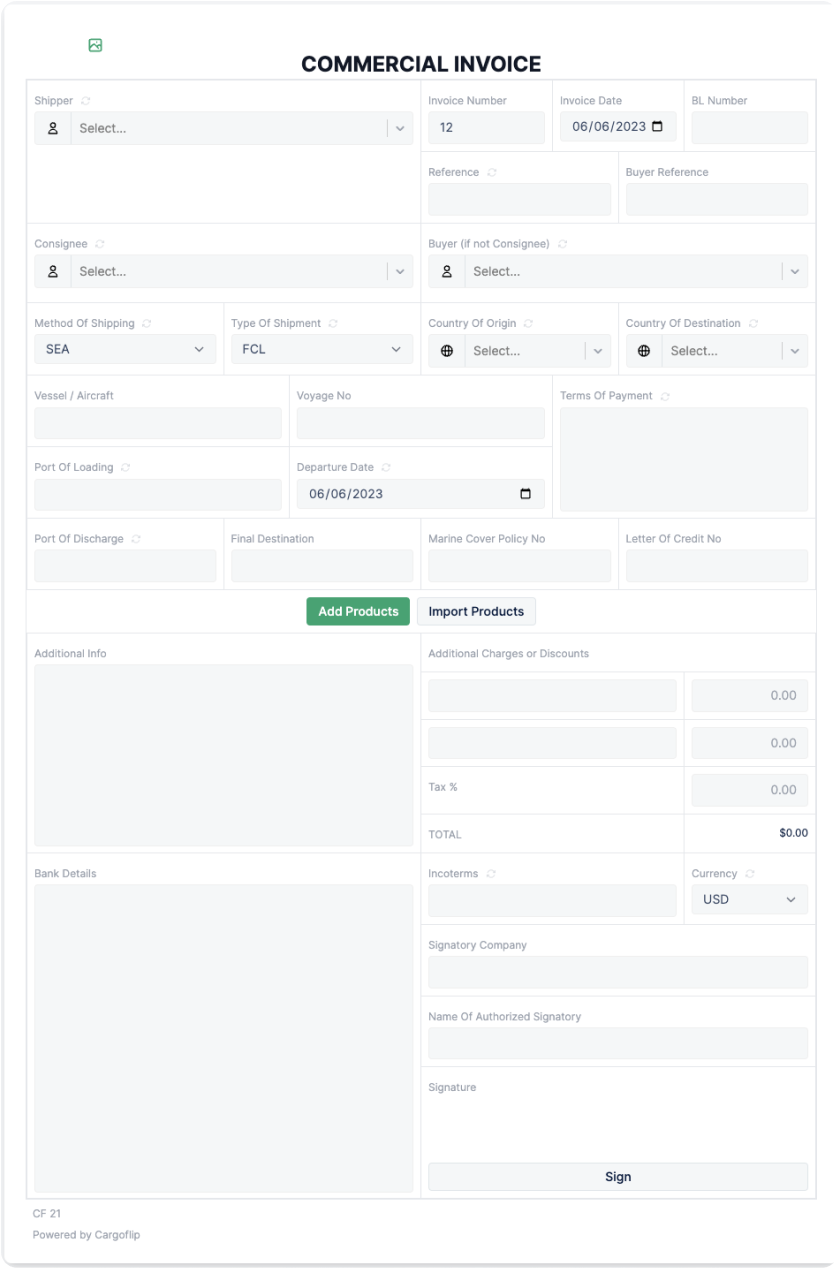Click the refresh icon beside Incoterms
The height and width of the screenshot is (1269, 840).
click(x=491, y=873)
